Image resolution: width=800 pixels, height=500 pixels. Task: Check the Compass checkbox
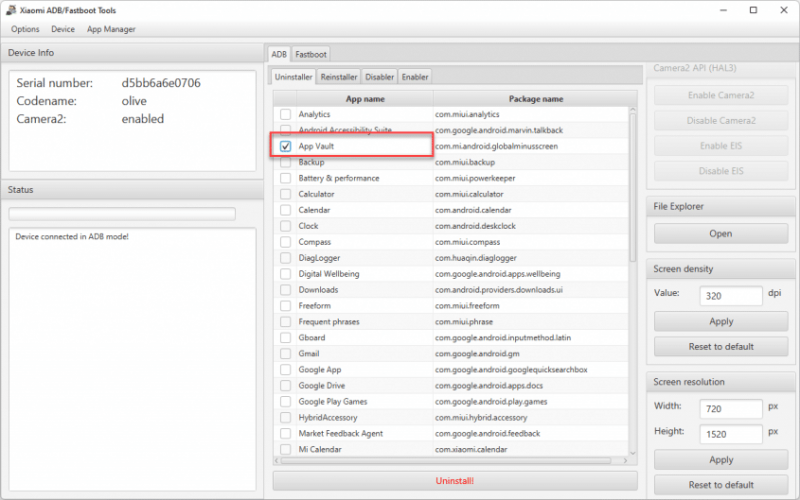point(285,242)
